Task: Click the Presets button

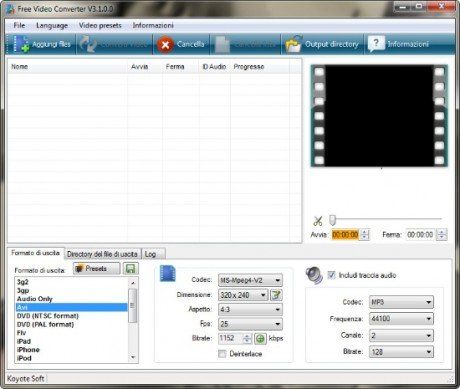Action: [96, 269]
